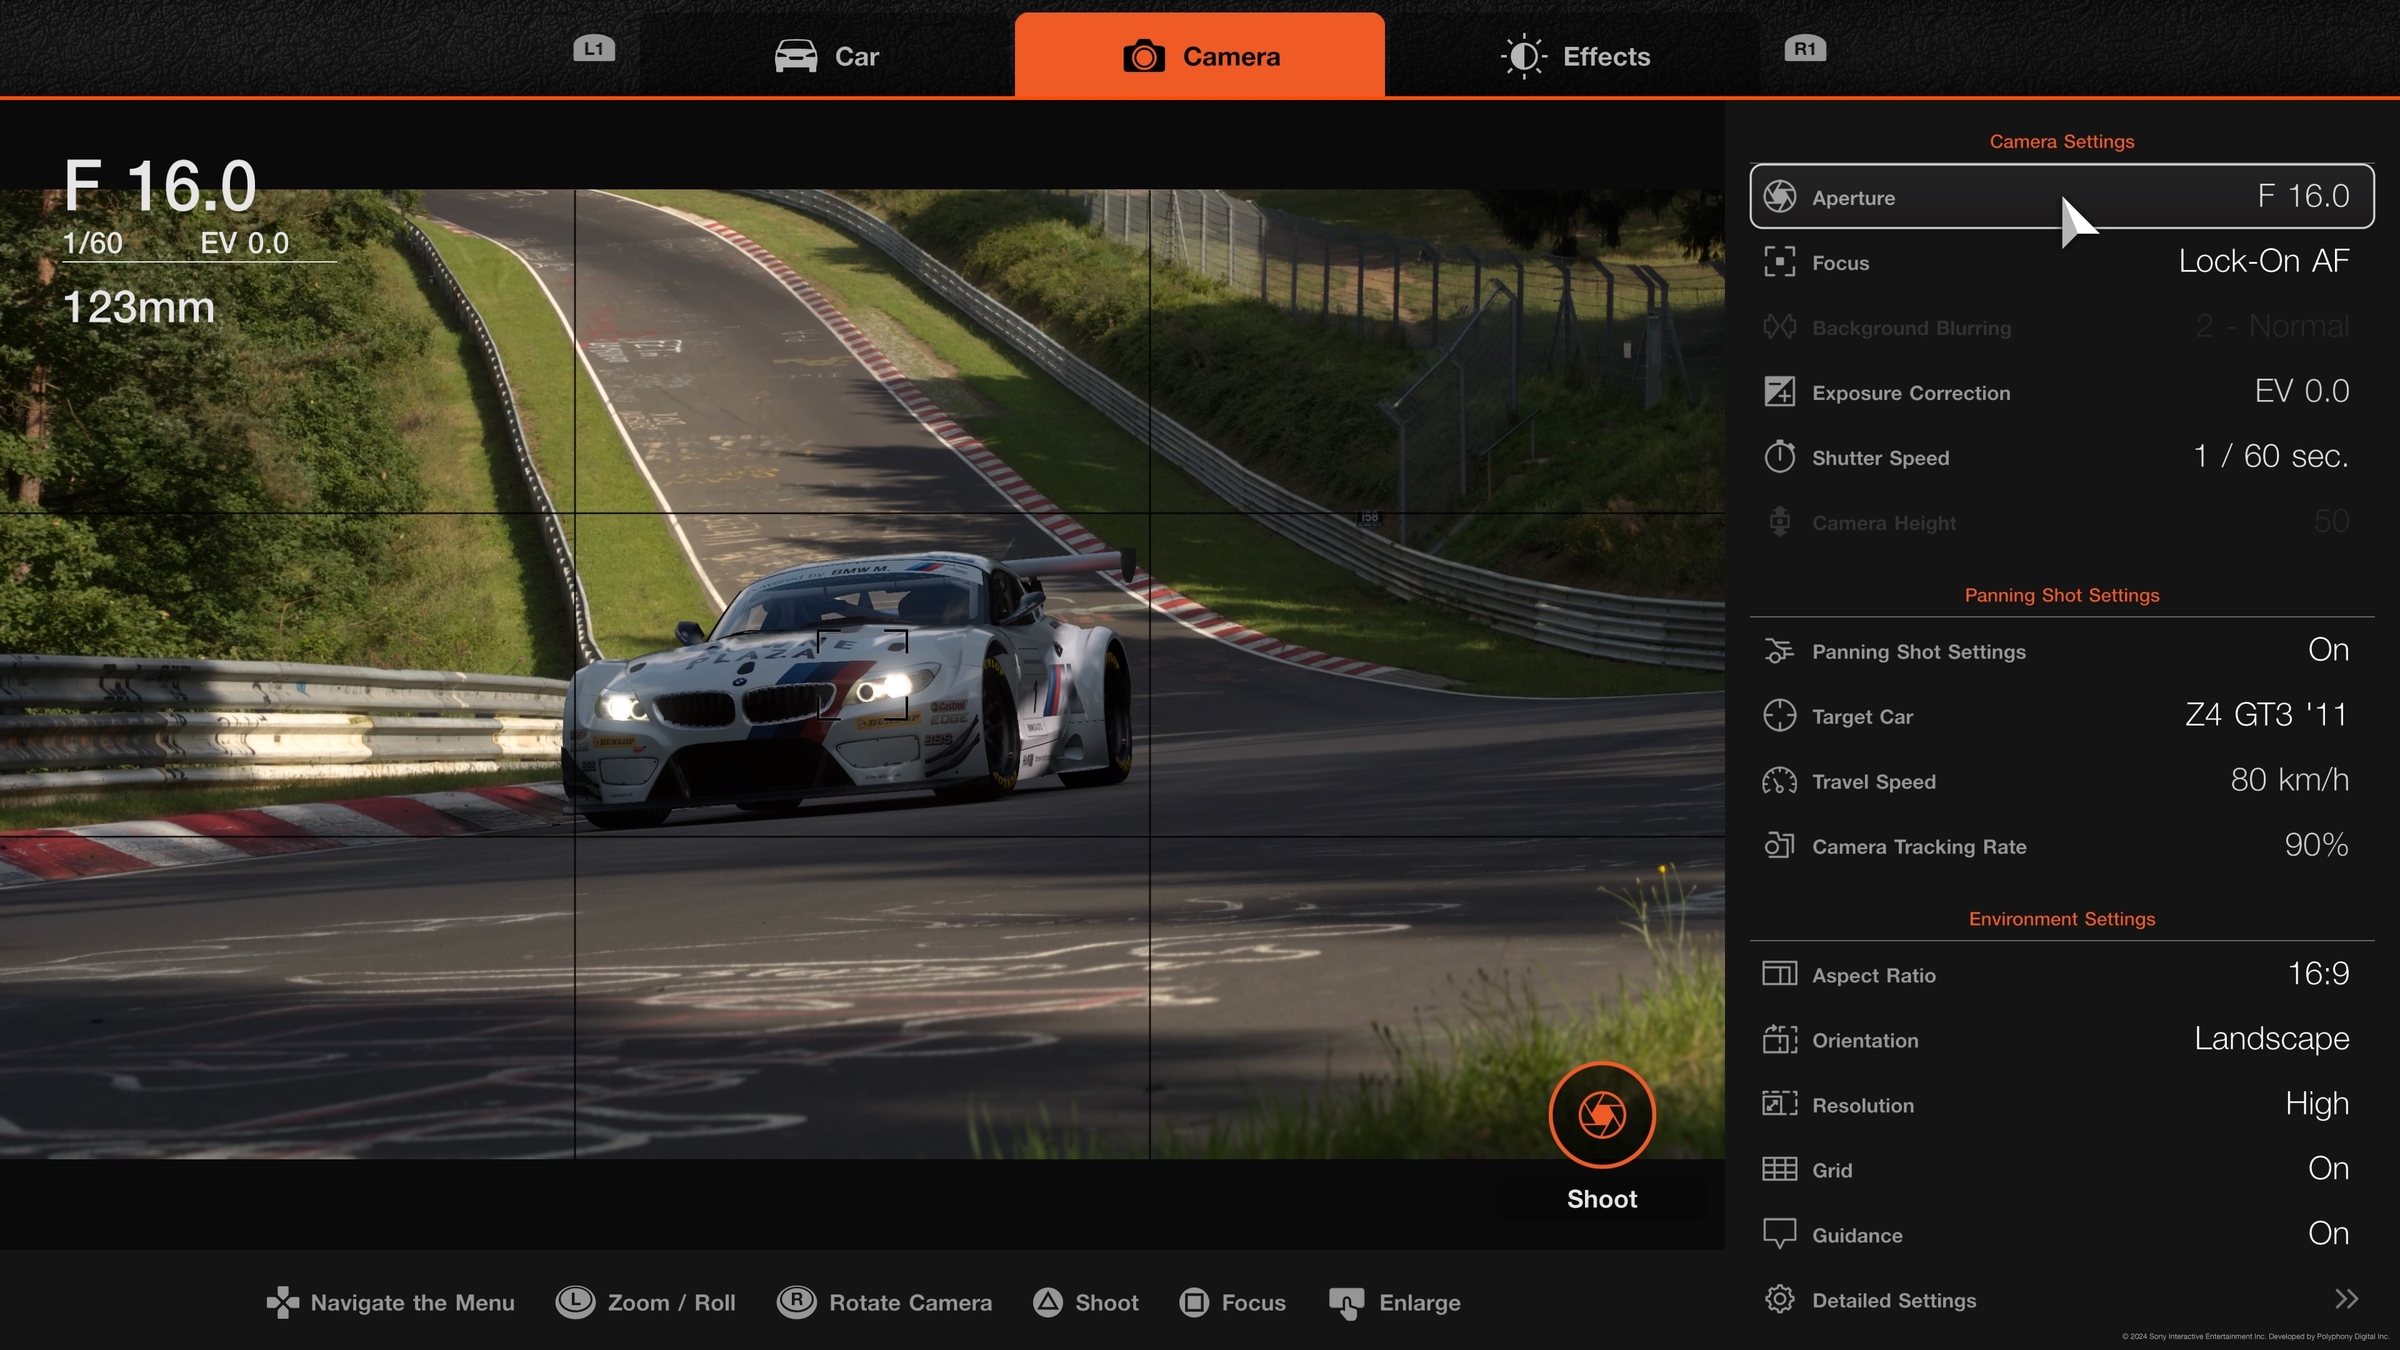The image size is (2400, 1350).
Task: Toggle the Guidance On setting
Action: pyautogui.click(x=2328, y=1233)
